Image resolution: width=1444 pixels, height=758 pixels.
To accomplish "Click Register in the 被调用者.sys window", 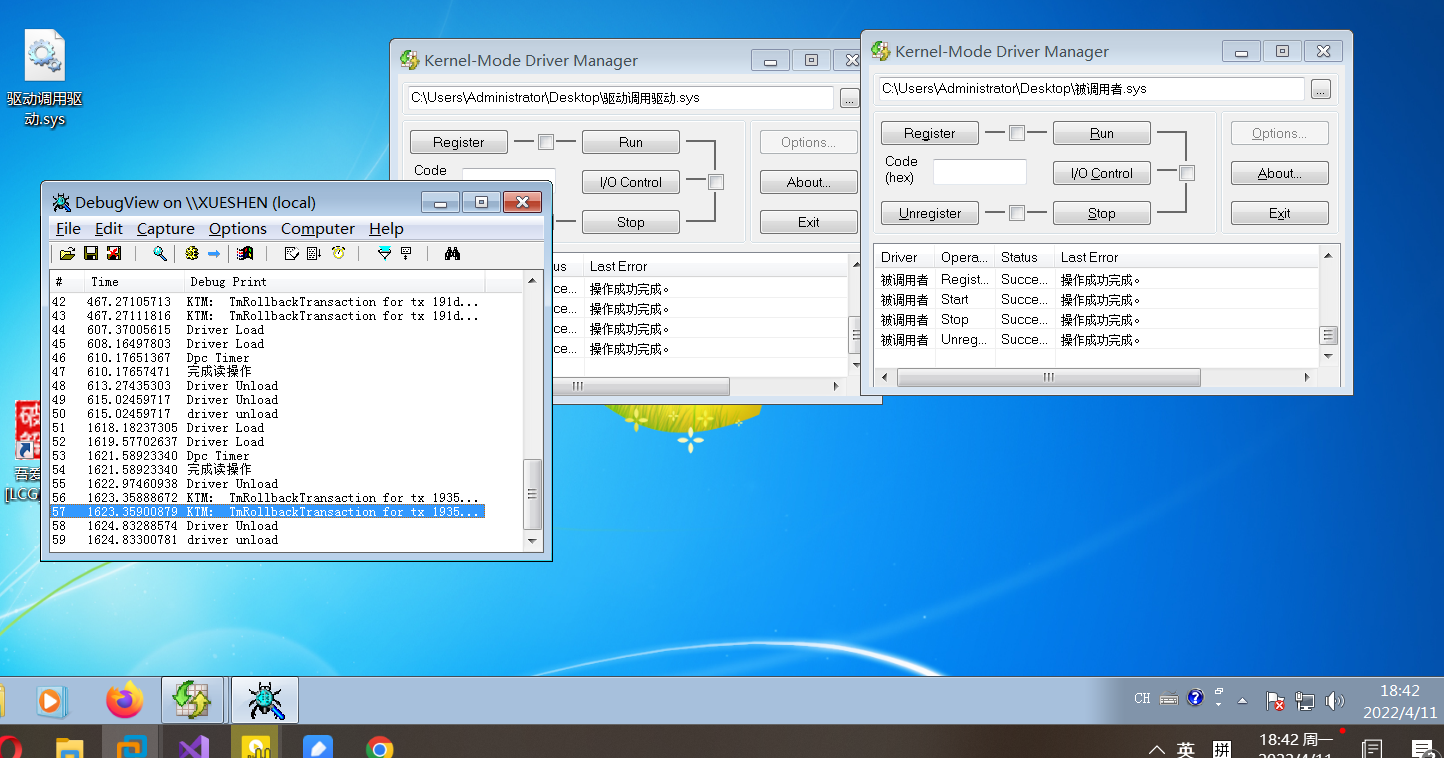I will pos(930,133).
